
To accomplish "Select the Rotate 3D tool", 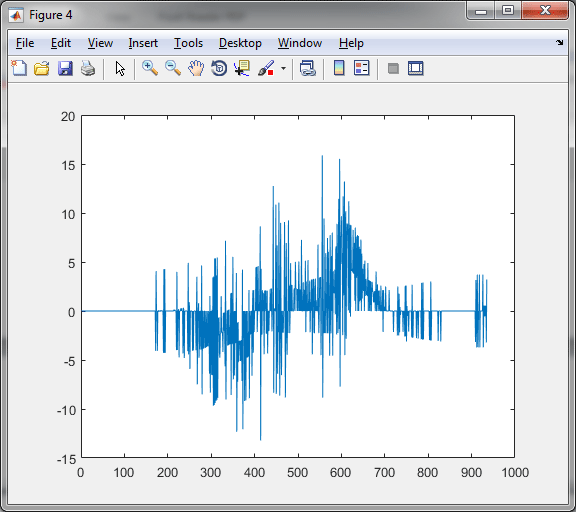I will point(219,68).
